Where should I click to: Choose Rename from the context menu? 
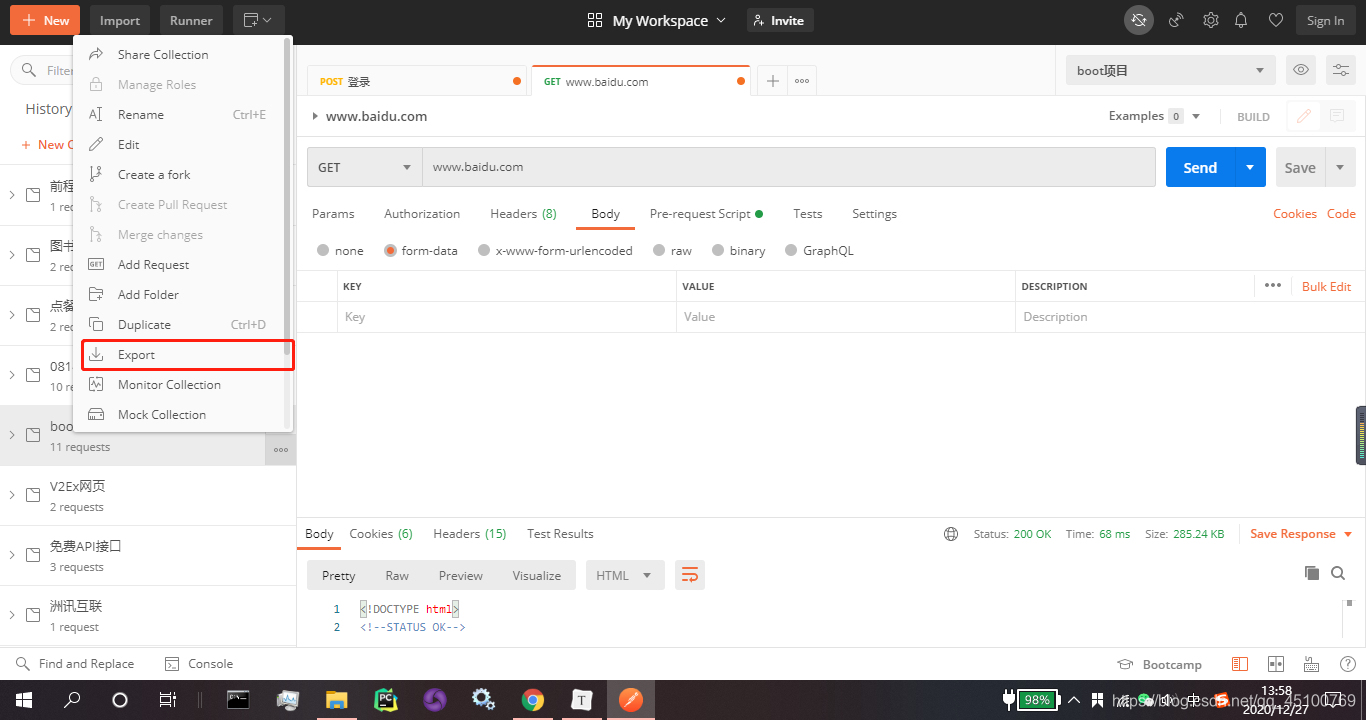(180, 115)
